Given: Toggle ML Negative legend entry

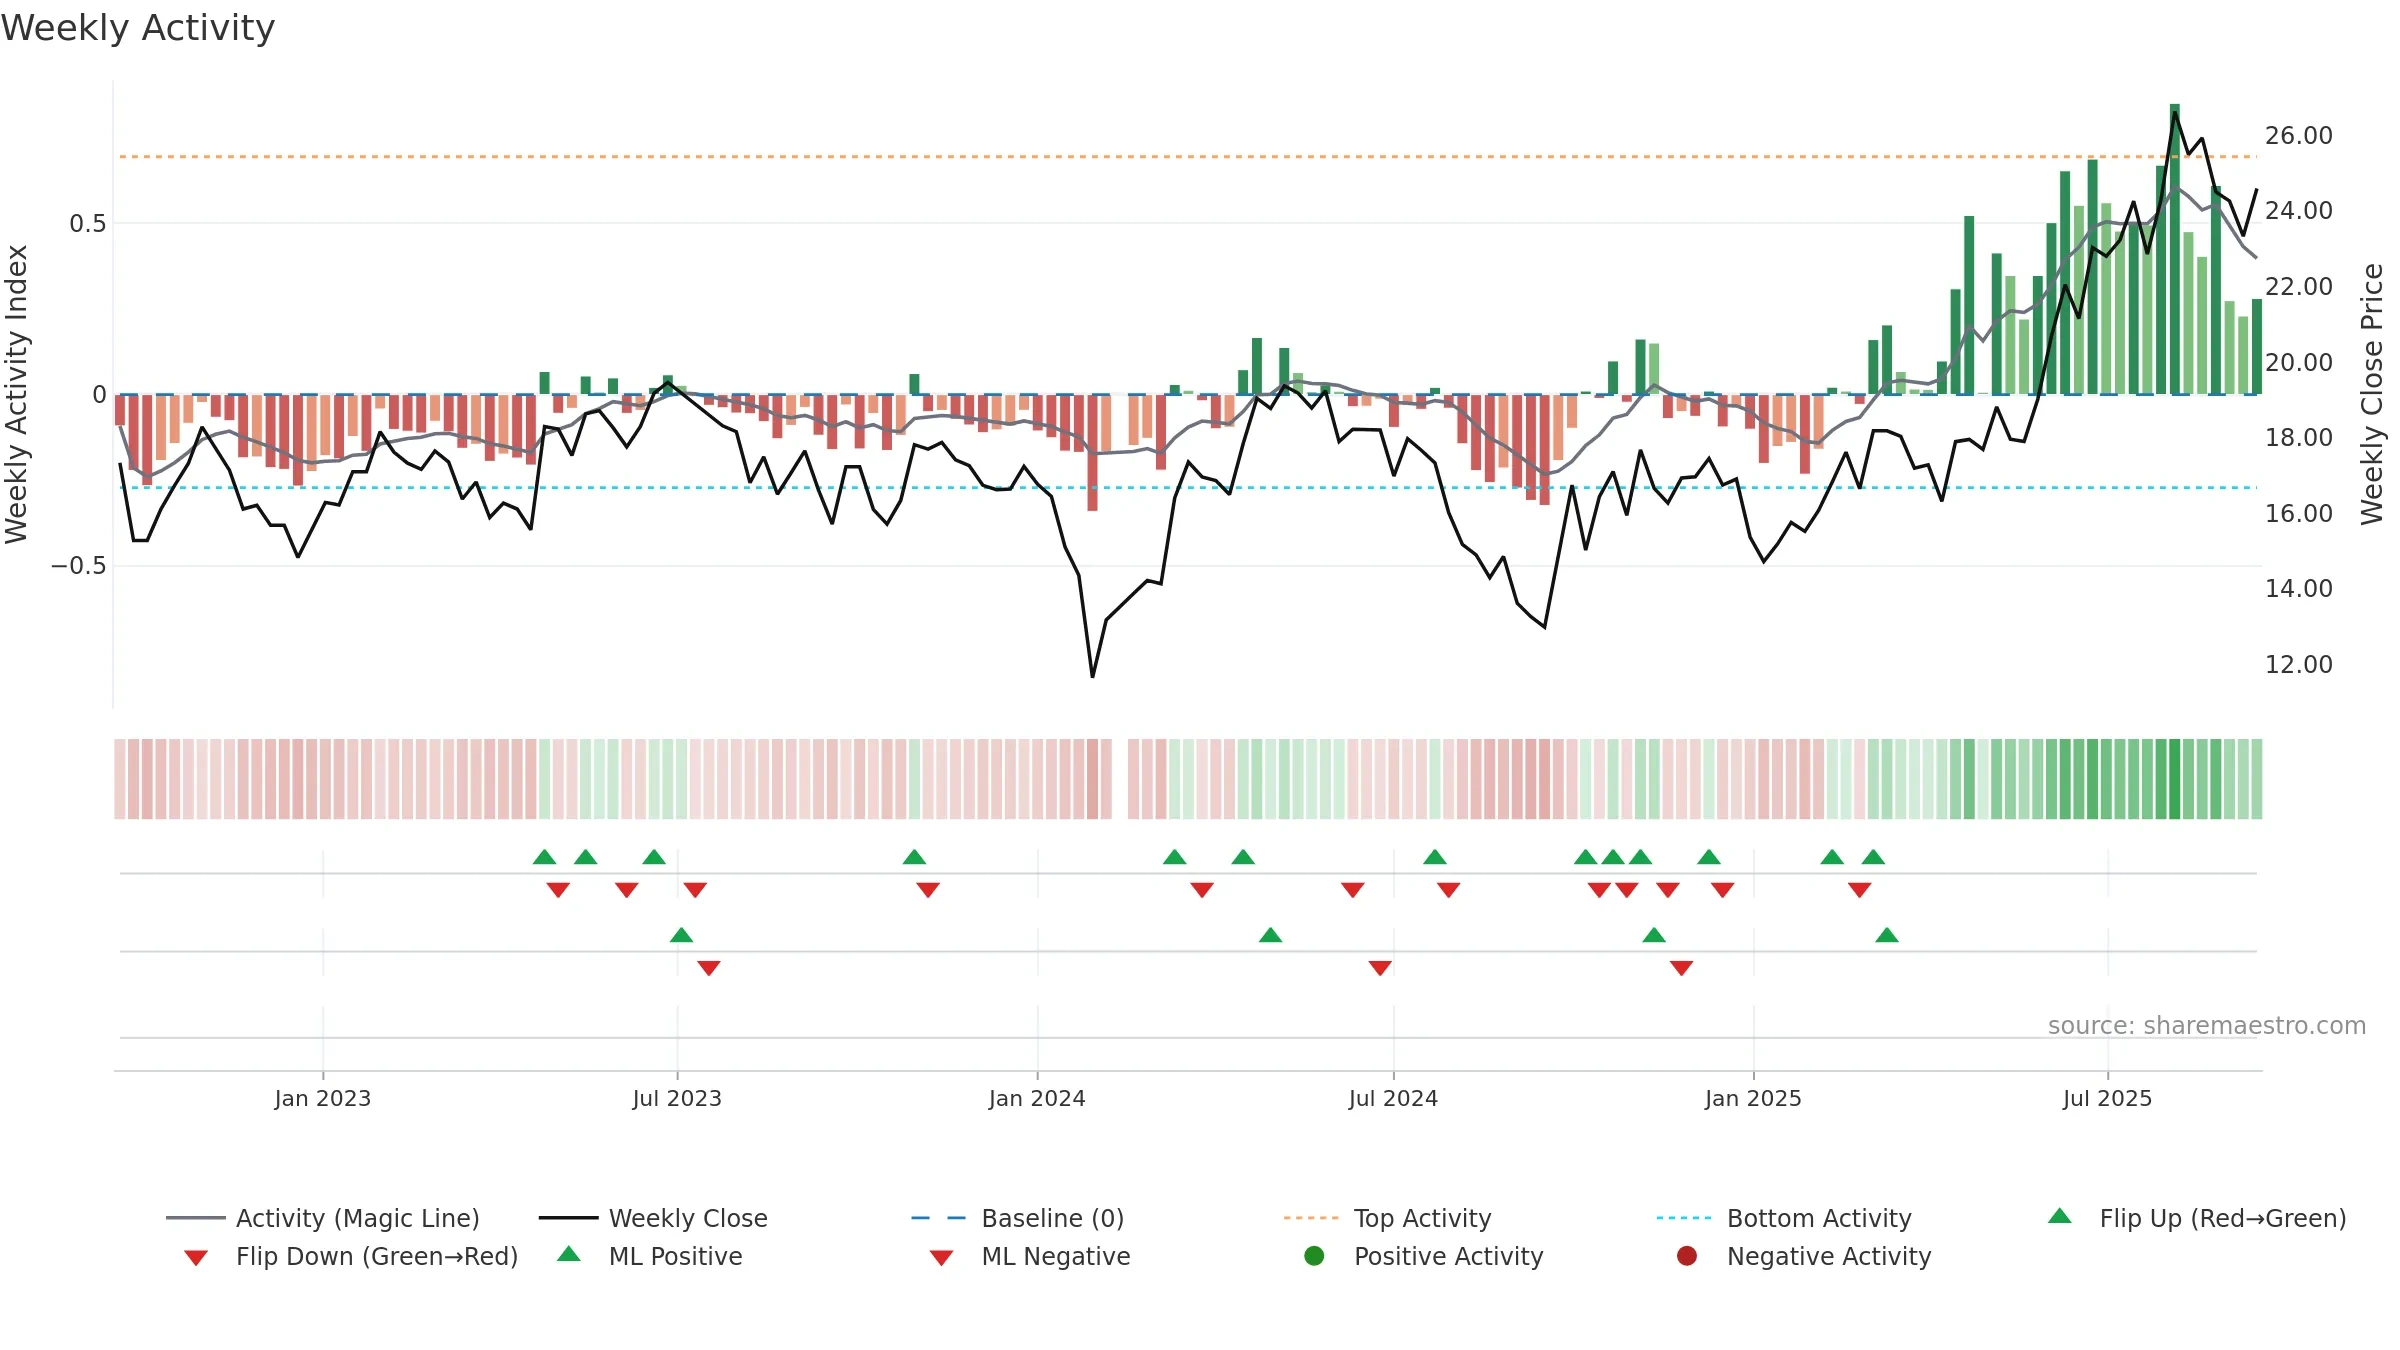Looking at the screenshot, I should (x=1030, y=1256).
